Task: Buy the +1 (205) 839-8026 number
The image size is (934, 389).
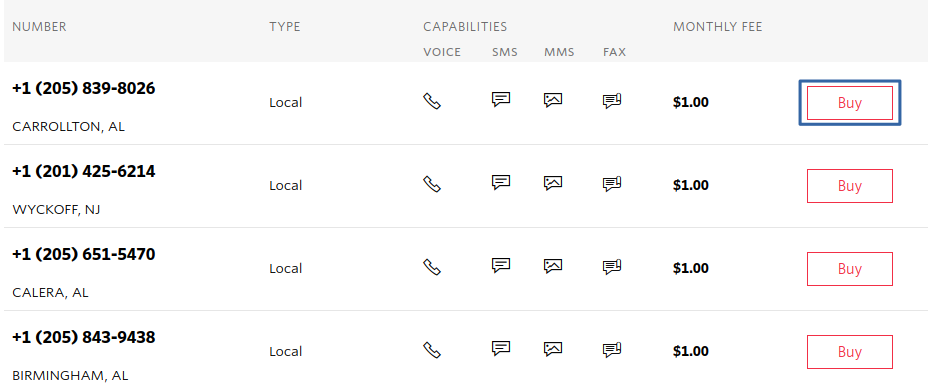Action: click(x=849, y=103)
